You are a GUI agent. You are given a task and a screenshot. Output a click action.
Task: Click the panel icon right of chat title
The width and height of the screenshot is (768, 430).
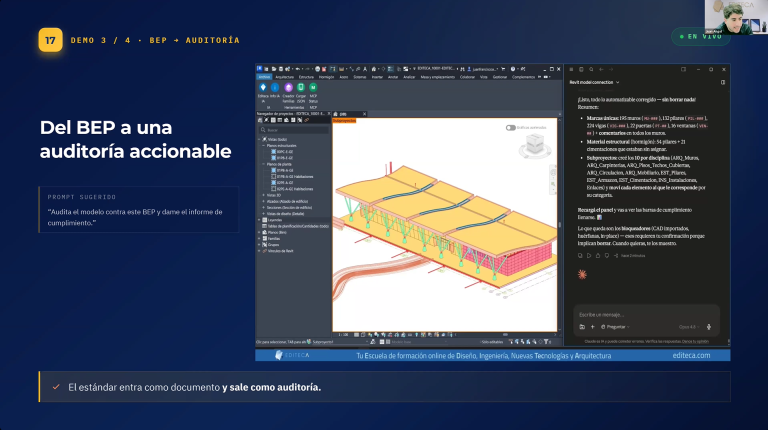723,82
